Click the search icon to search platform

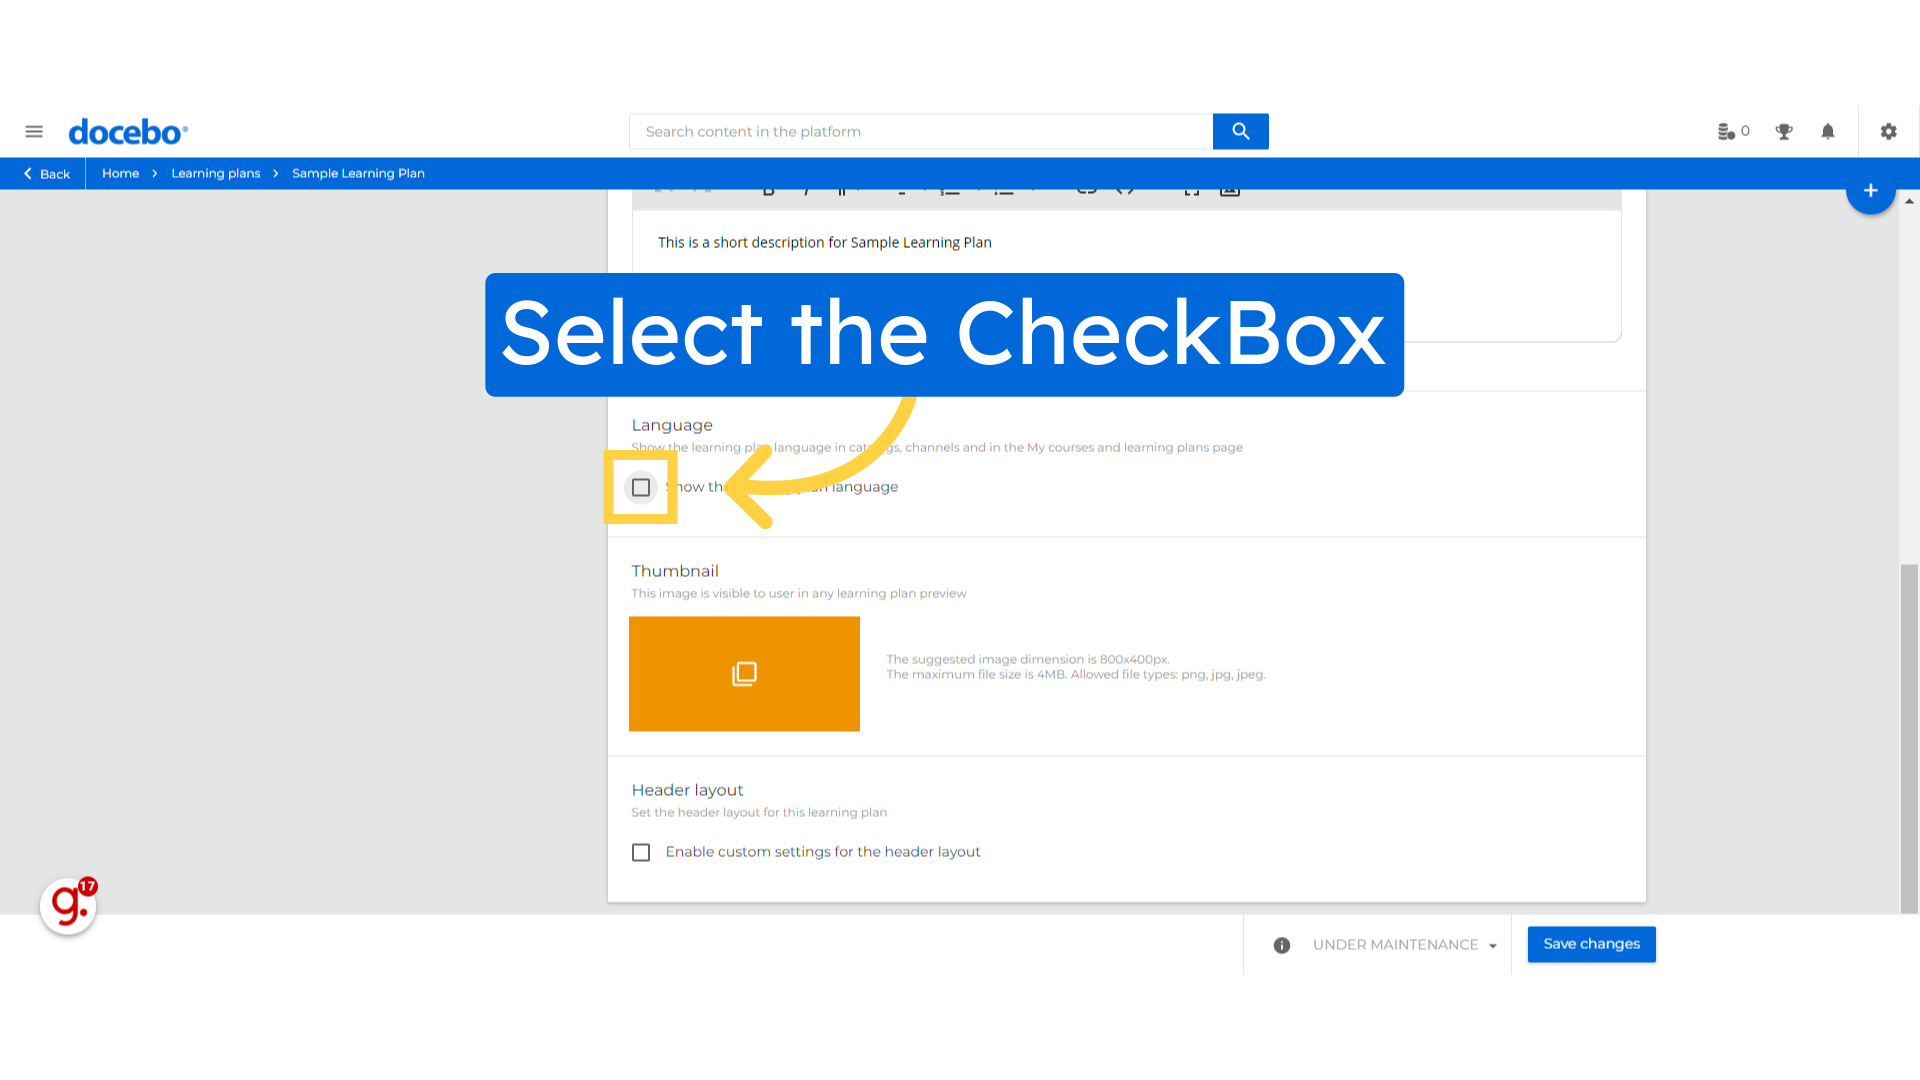pos(1240,131)
